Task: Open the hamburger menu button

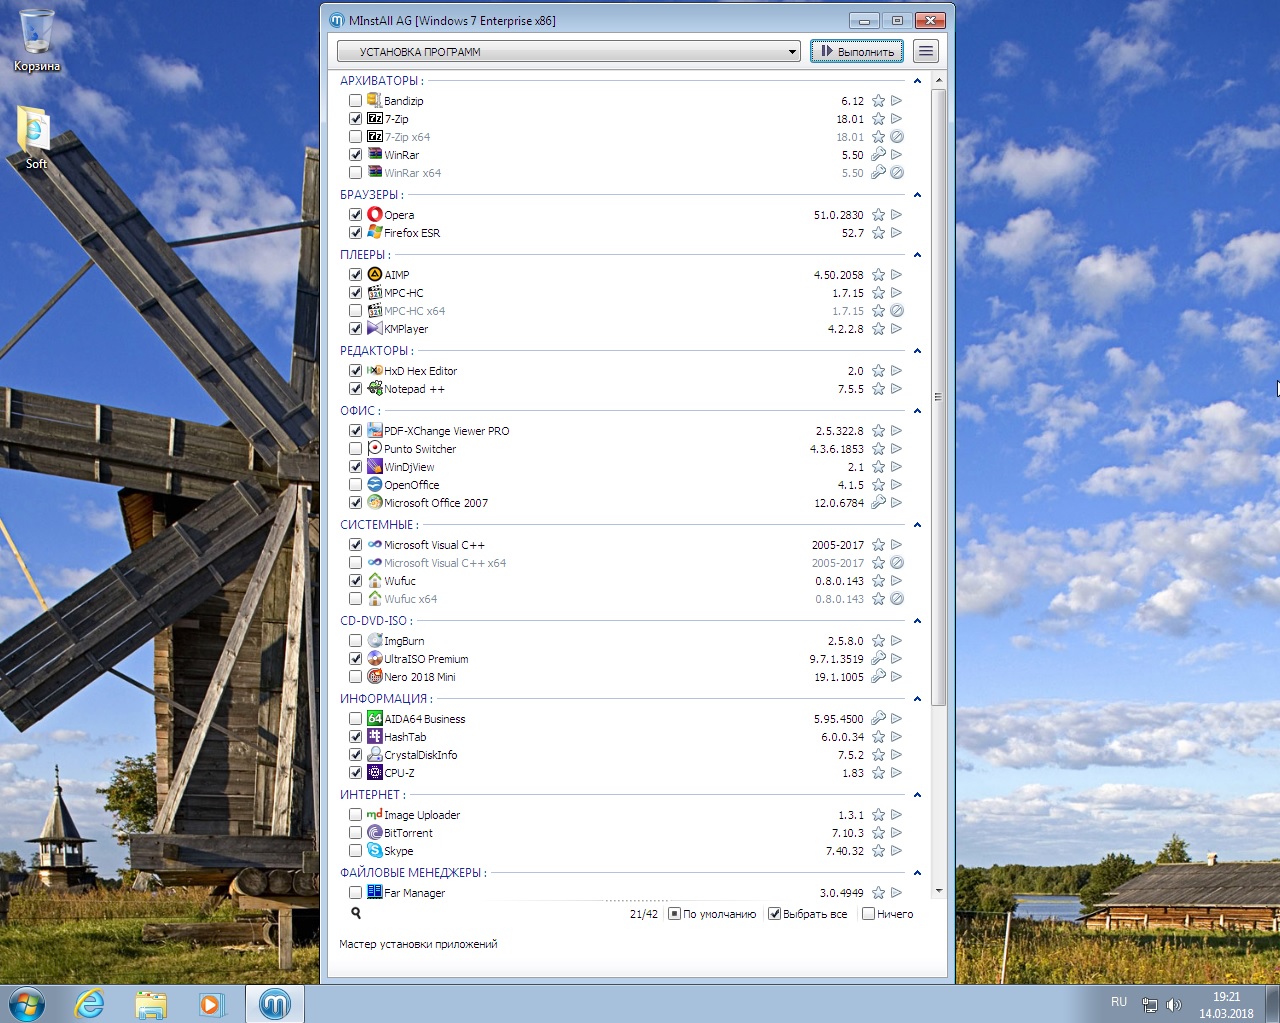Action: click(x=926, y=51)
